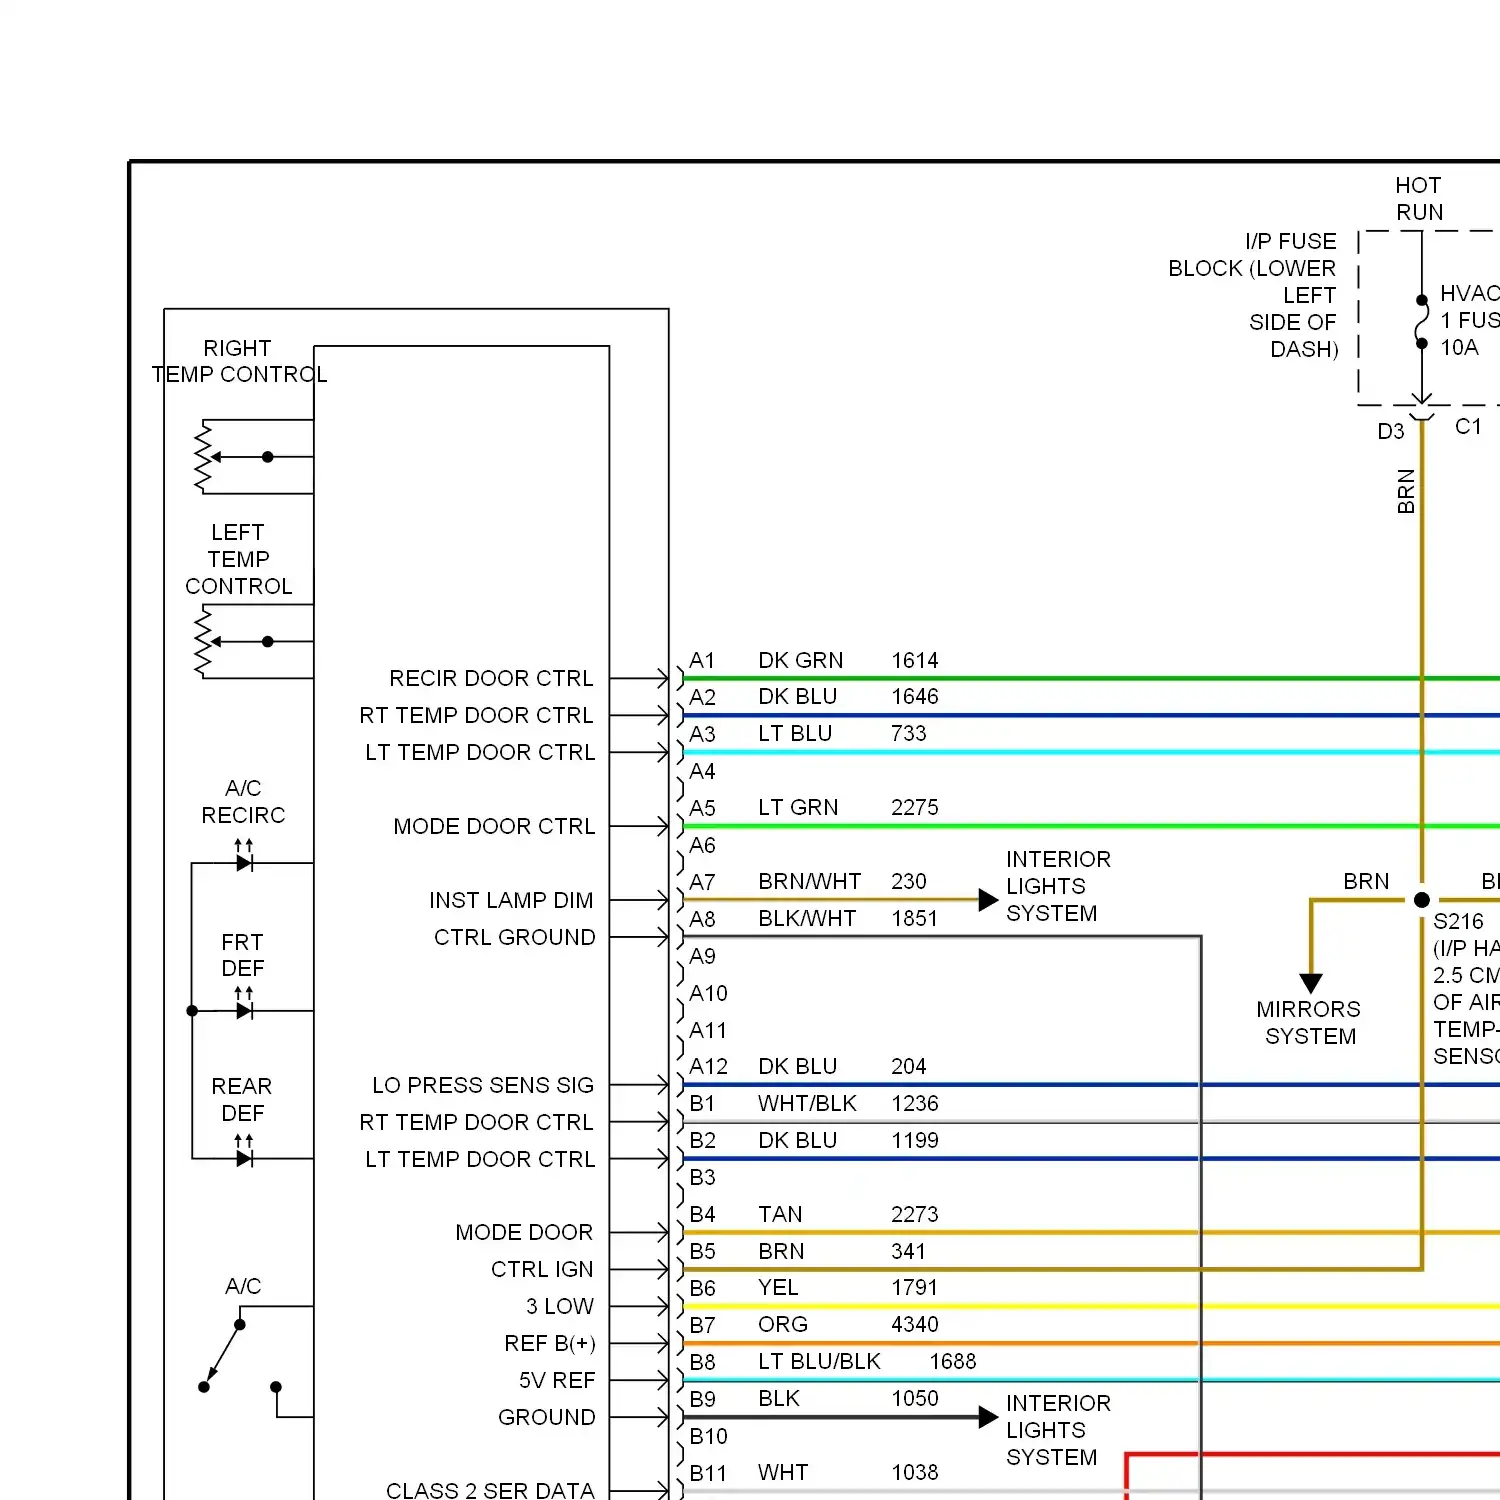Select the "LO PRESS SENS SIG" signal name
This screenshot has width=1500, height=1500.
point(483,1085)
